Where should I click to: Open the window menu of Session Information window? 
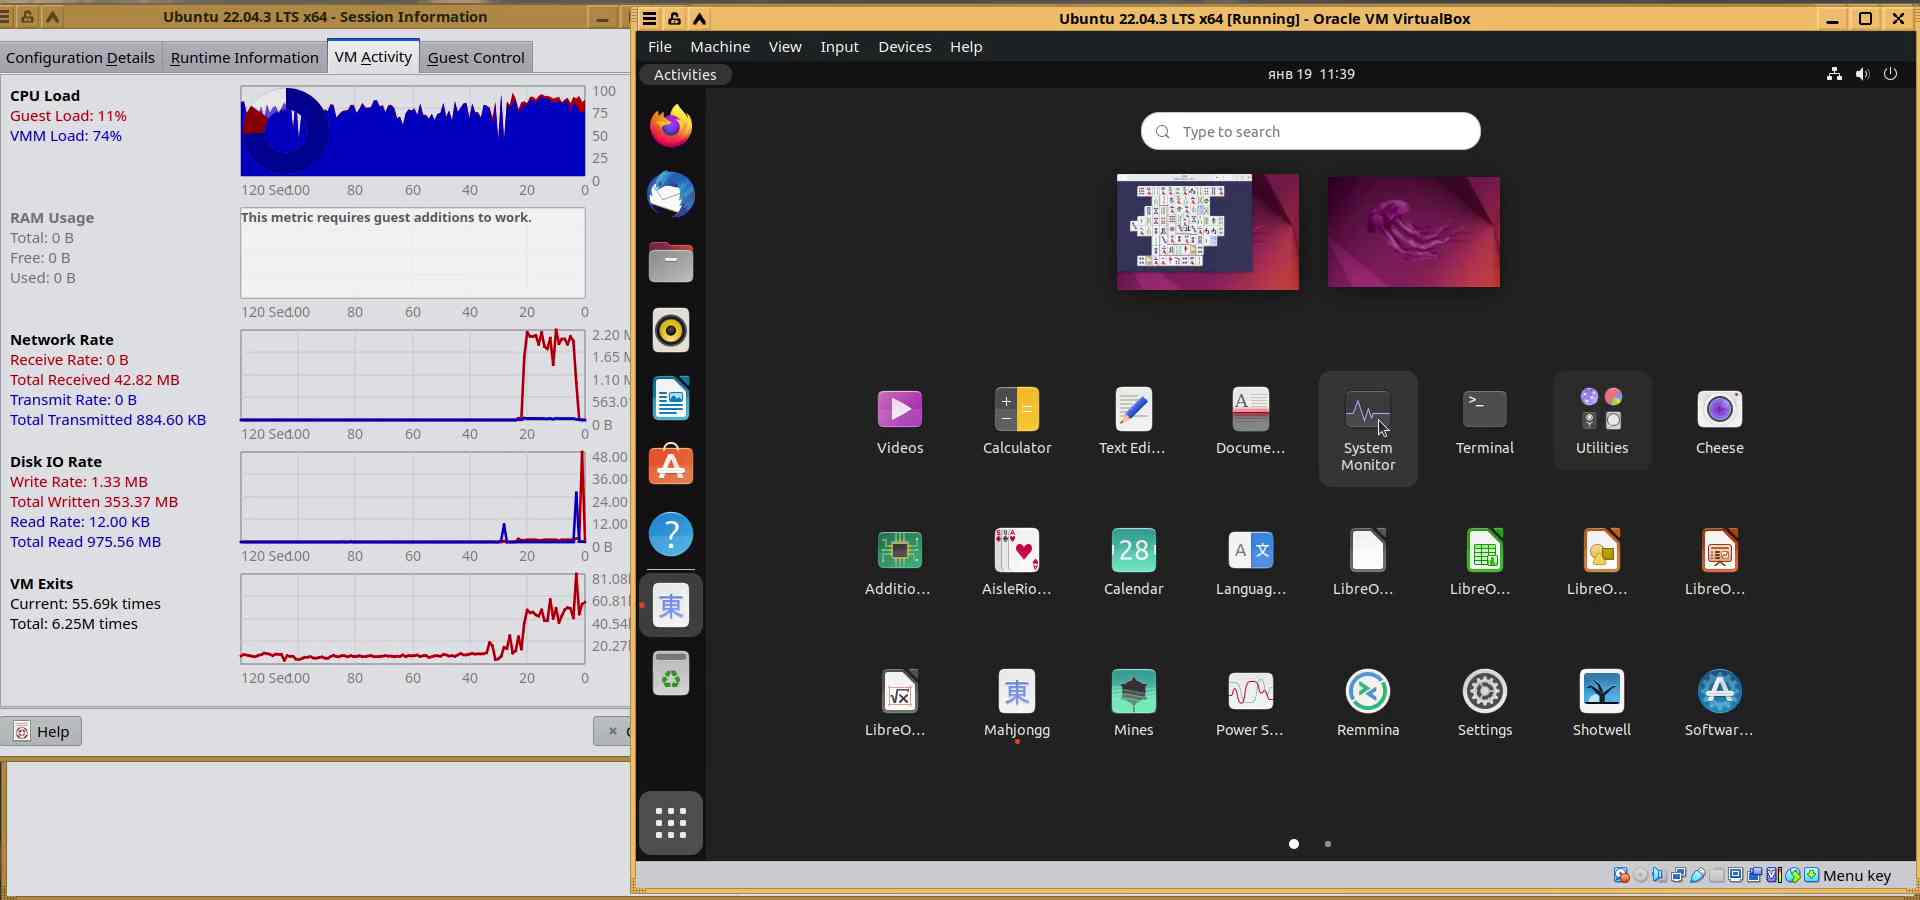(4, 17)
